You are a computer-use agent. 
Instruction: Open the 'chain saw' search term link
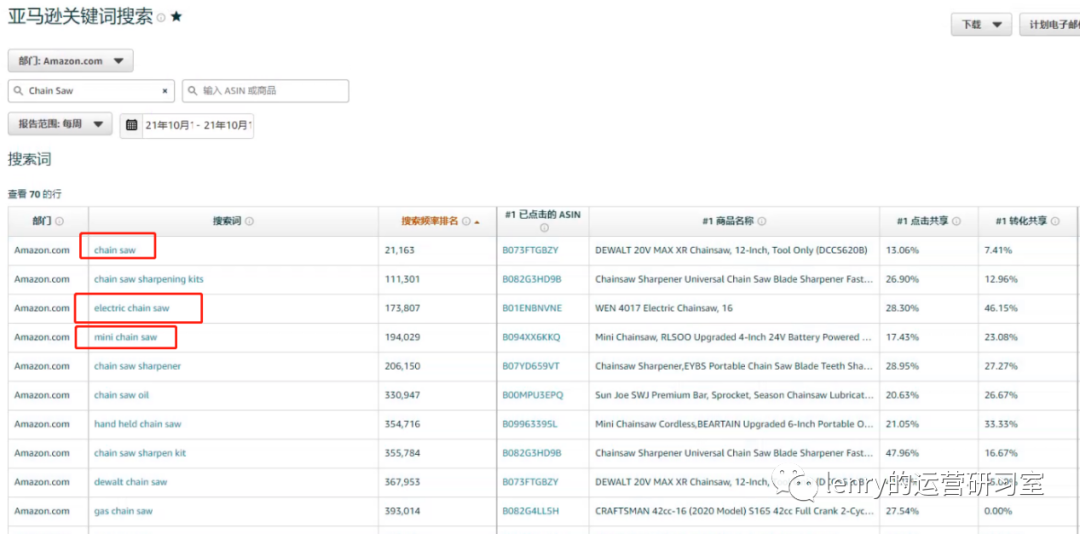coord(115,250)
